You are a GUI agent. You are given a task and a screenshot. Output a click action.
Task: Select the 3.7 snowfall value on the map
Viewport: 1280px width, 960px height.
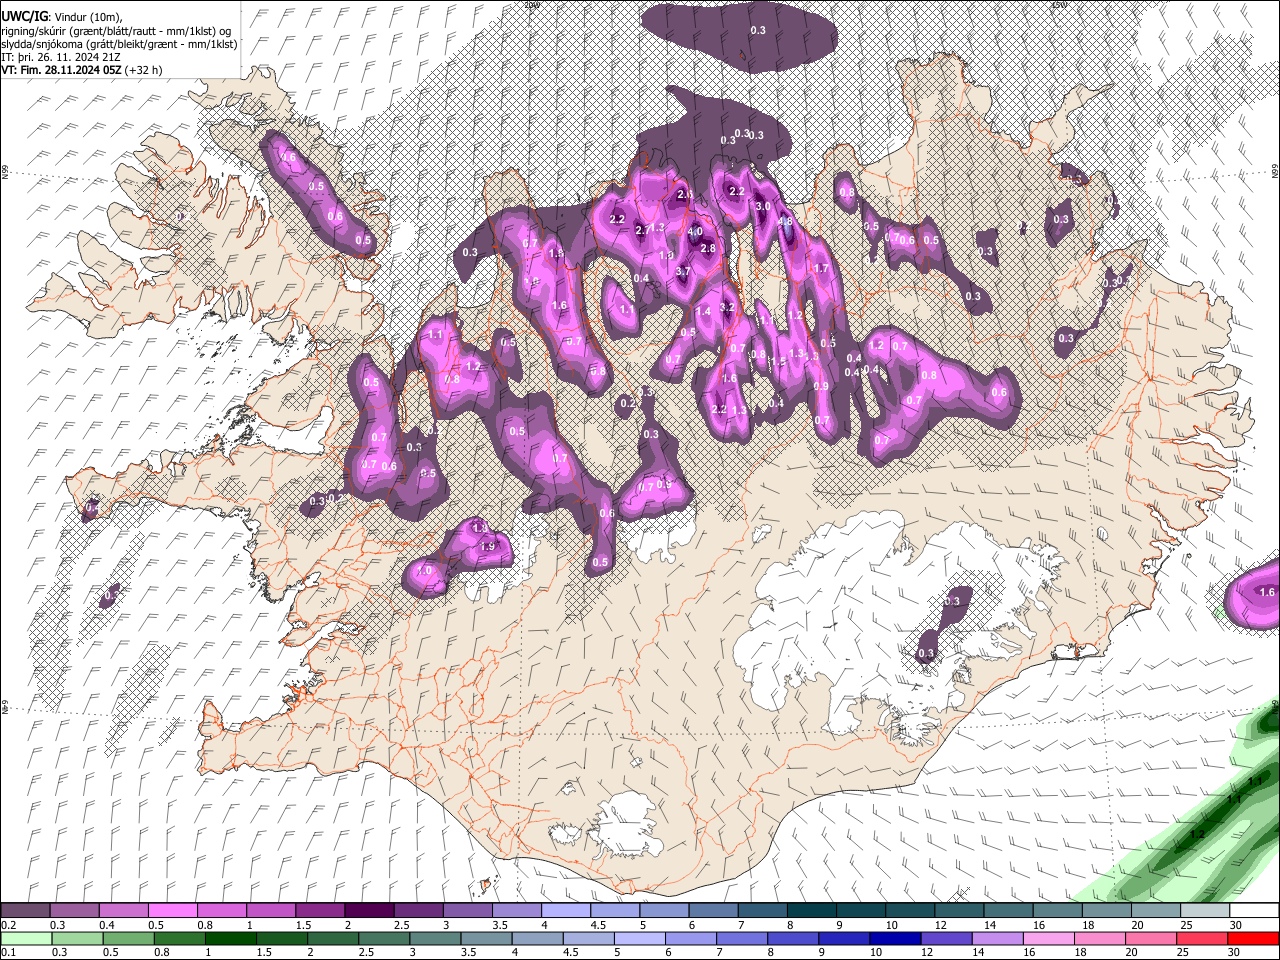pyautogui.click(x=683, y=272)
